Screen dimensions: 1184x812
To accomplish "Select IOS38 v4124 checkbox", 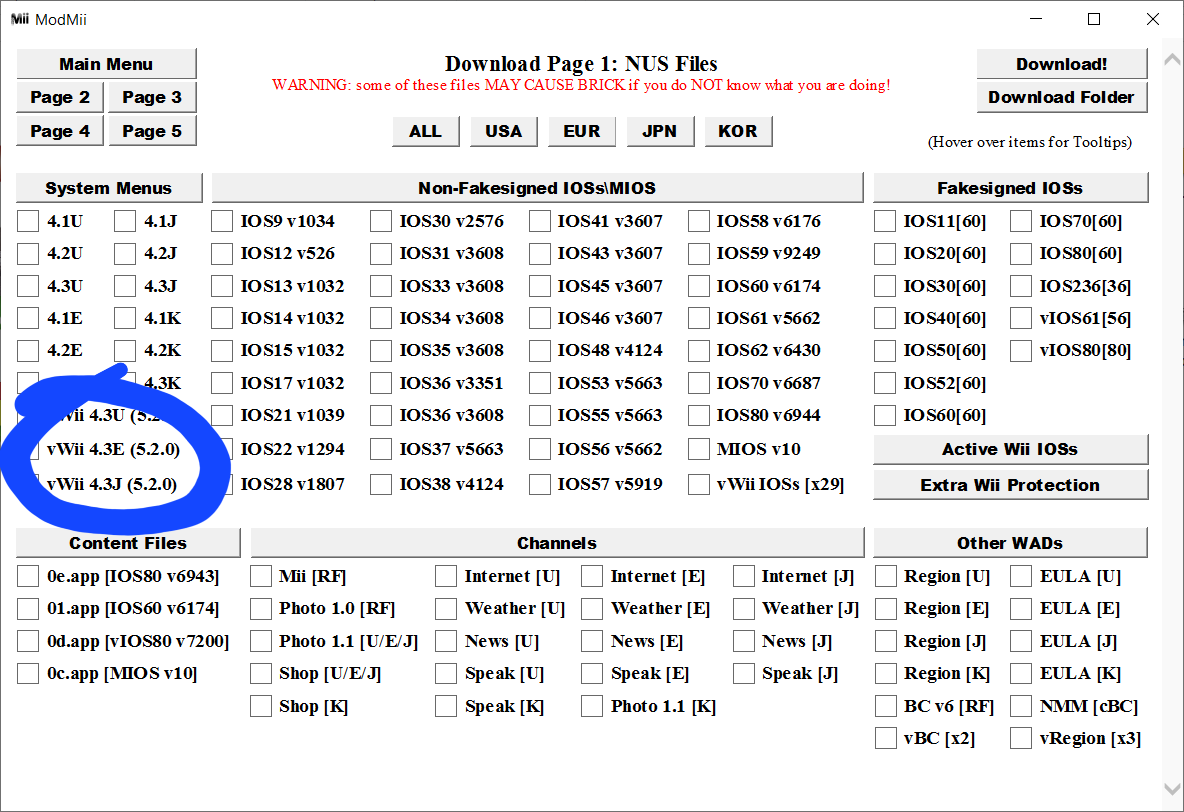I will click(x=381, y=484).
